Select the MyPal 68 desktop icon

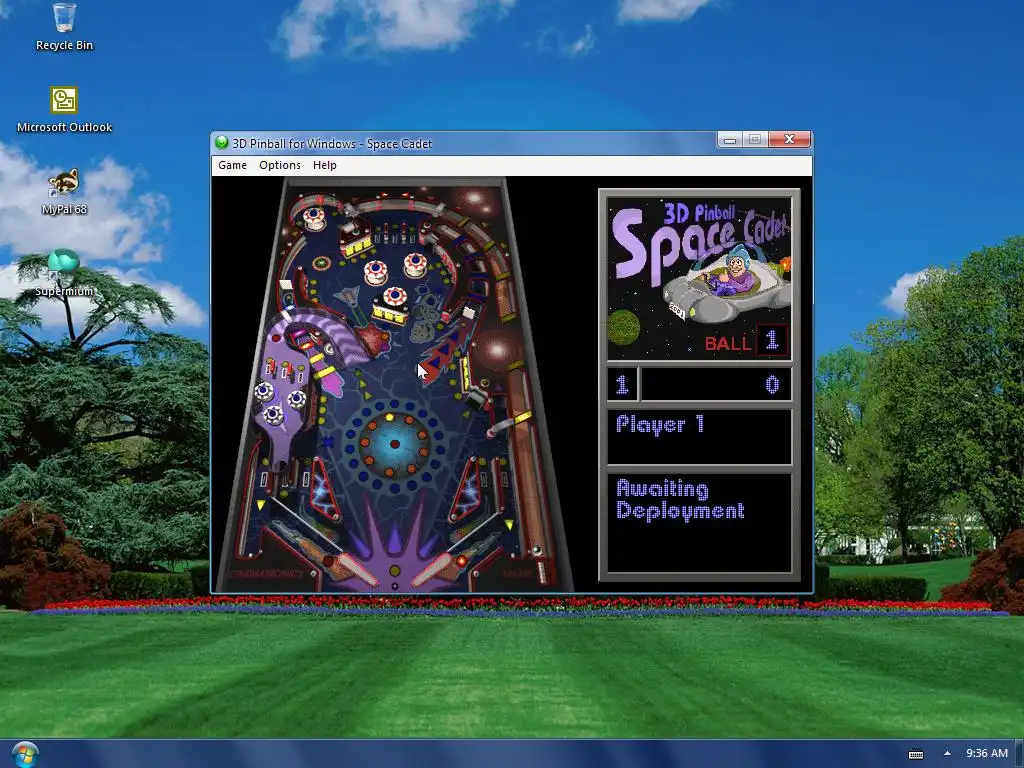(64, 191)
